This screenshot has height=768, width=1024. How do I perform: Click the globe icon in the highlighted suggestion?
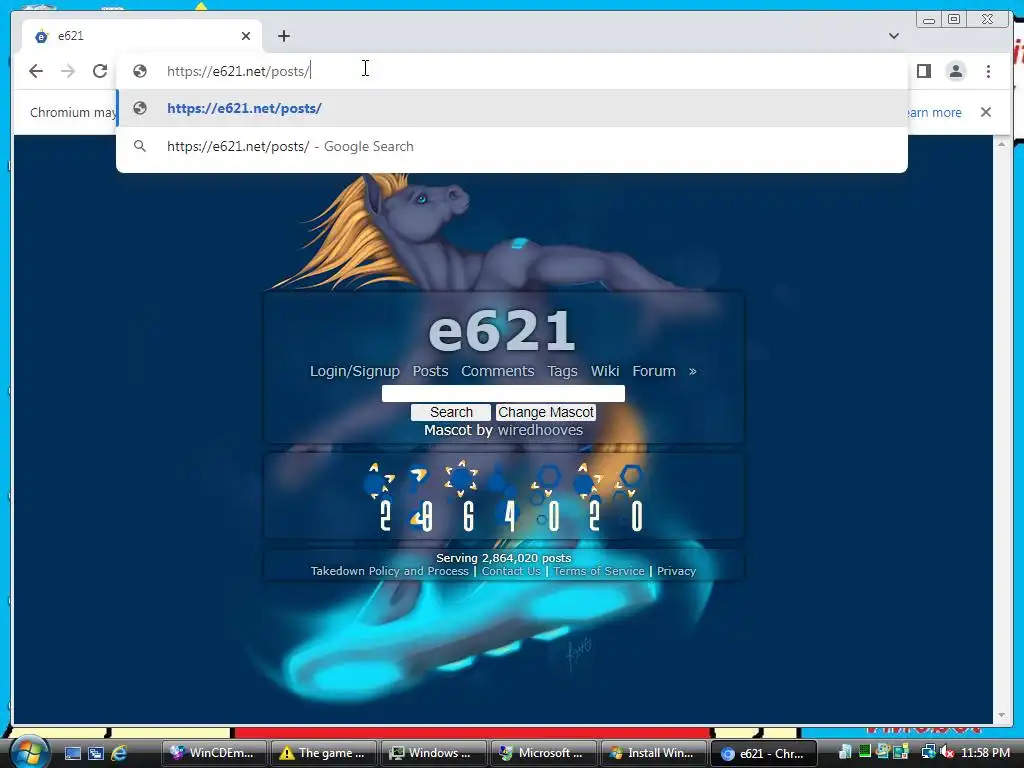tap(140, 108)
